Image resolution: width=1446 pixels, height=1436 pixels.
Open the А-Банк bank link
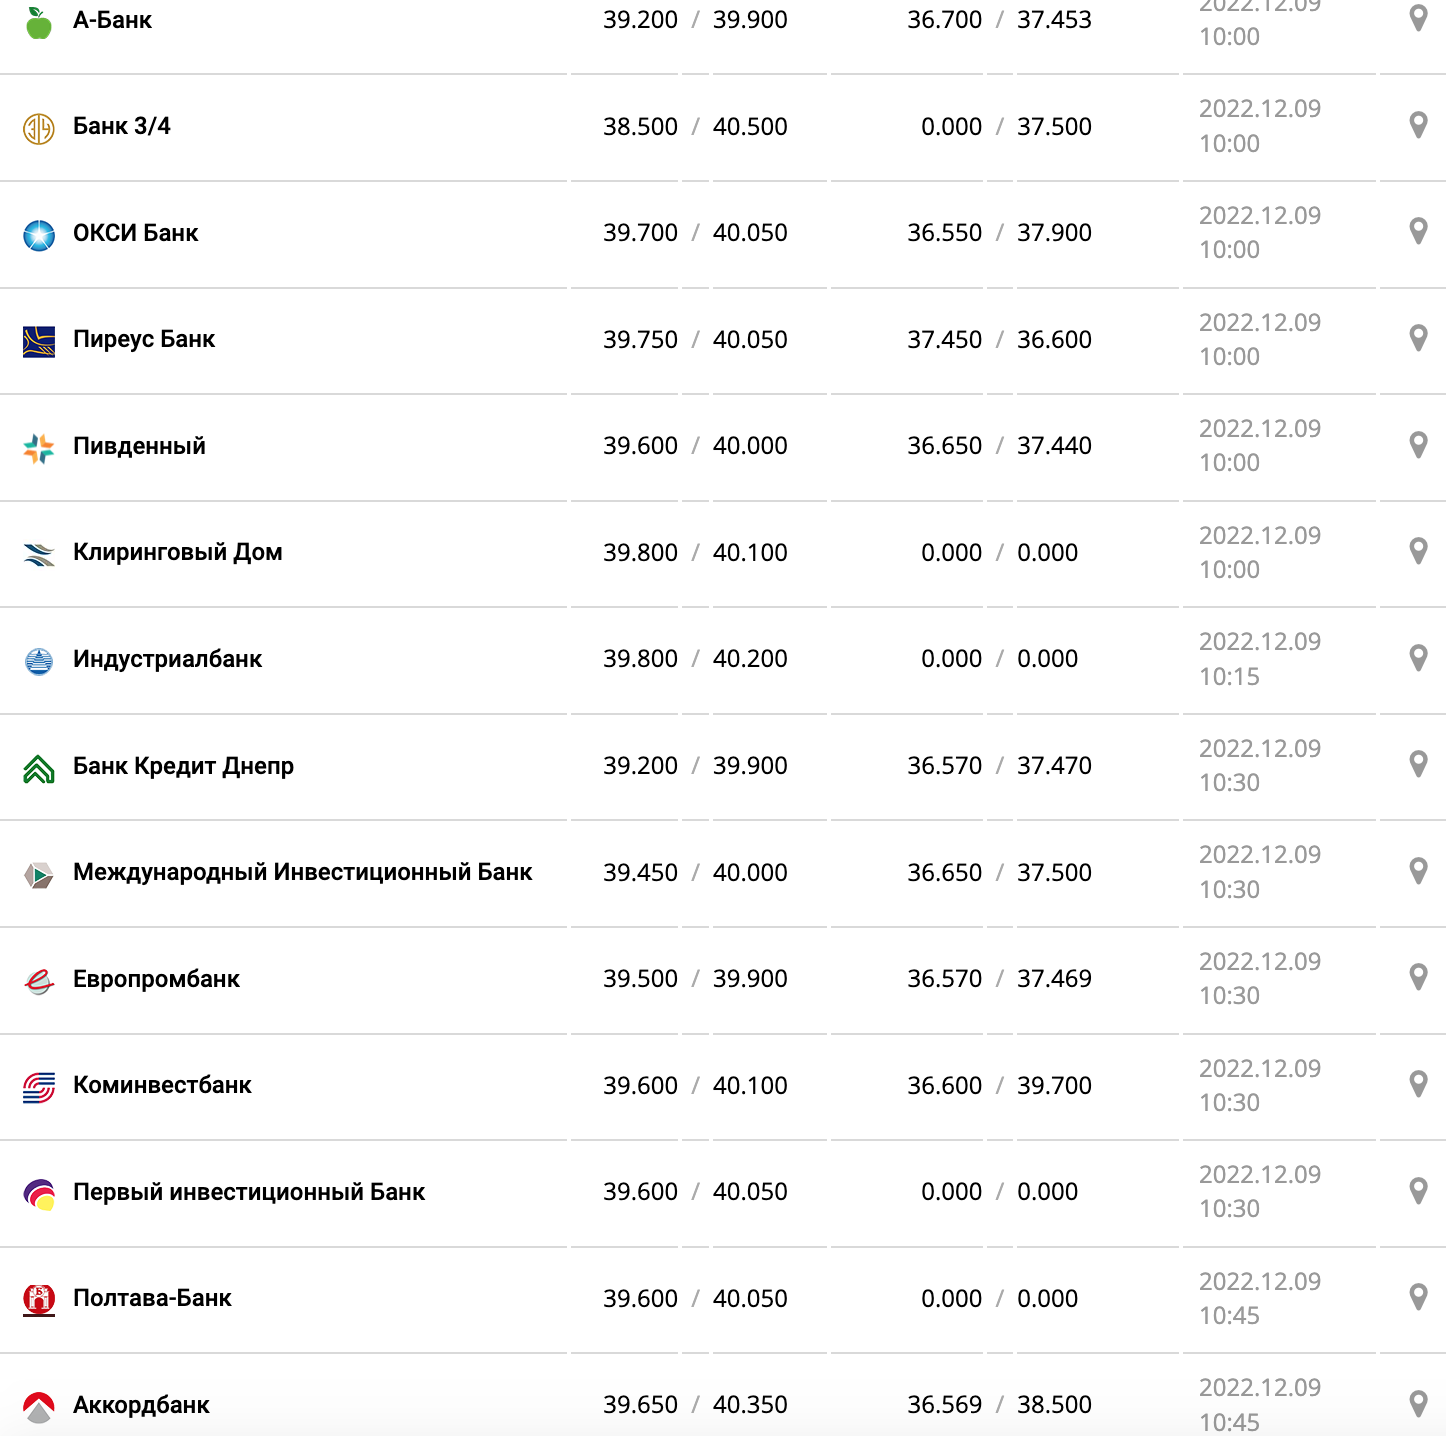(x=112, y=20)
